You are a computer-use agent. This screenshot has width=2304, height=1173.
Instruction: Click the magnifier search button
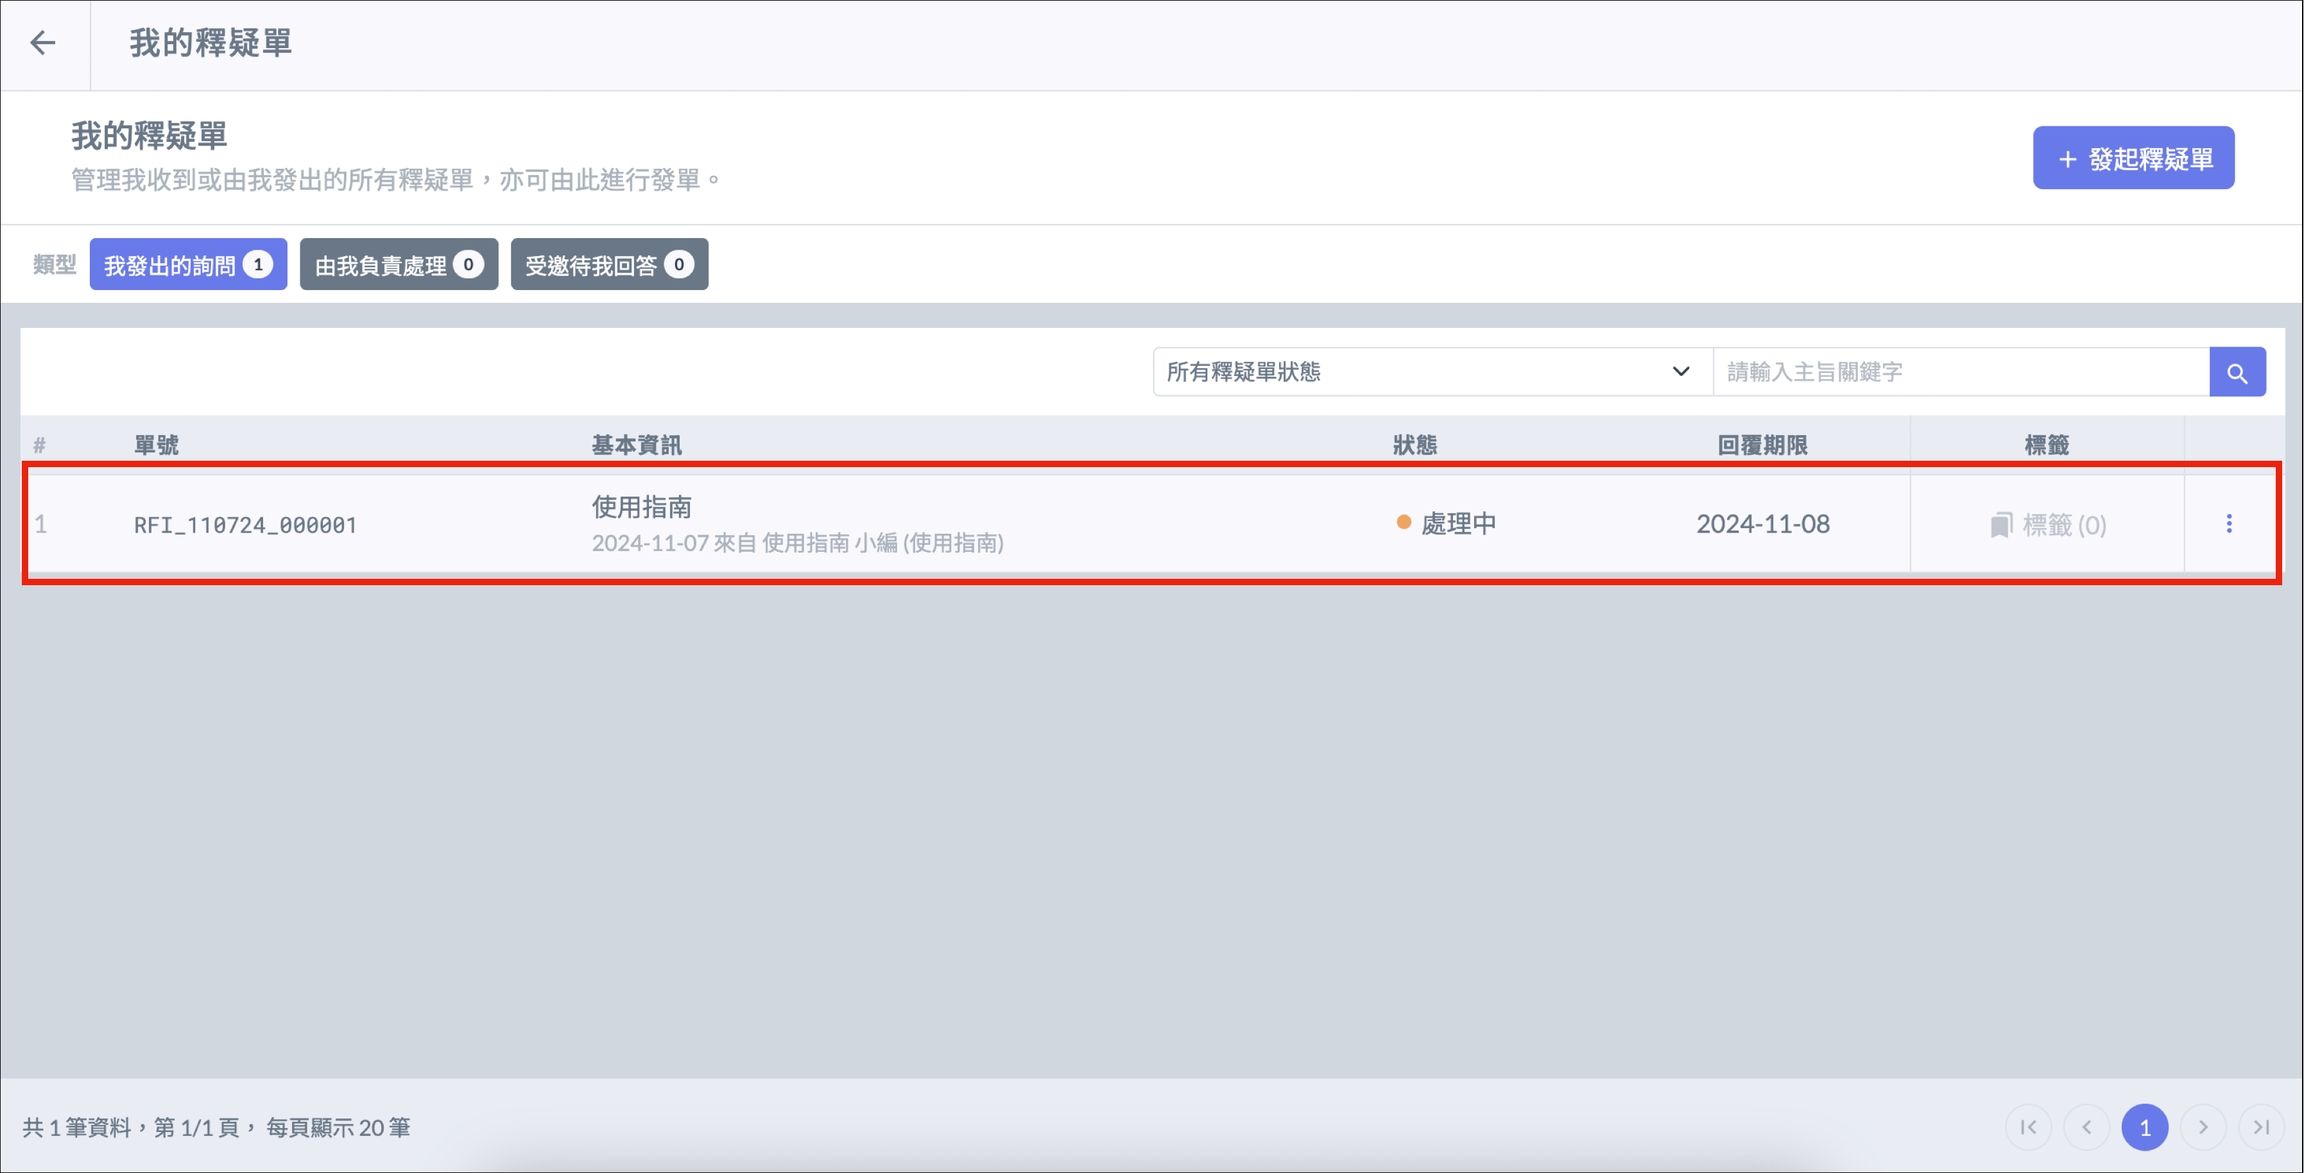click(2237, 372)
